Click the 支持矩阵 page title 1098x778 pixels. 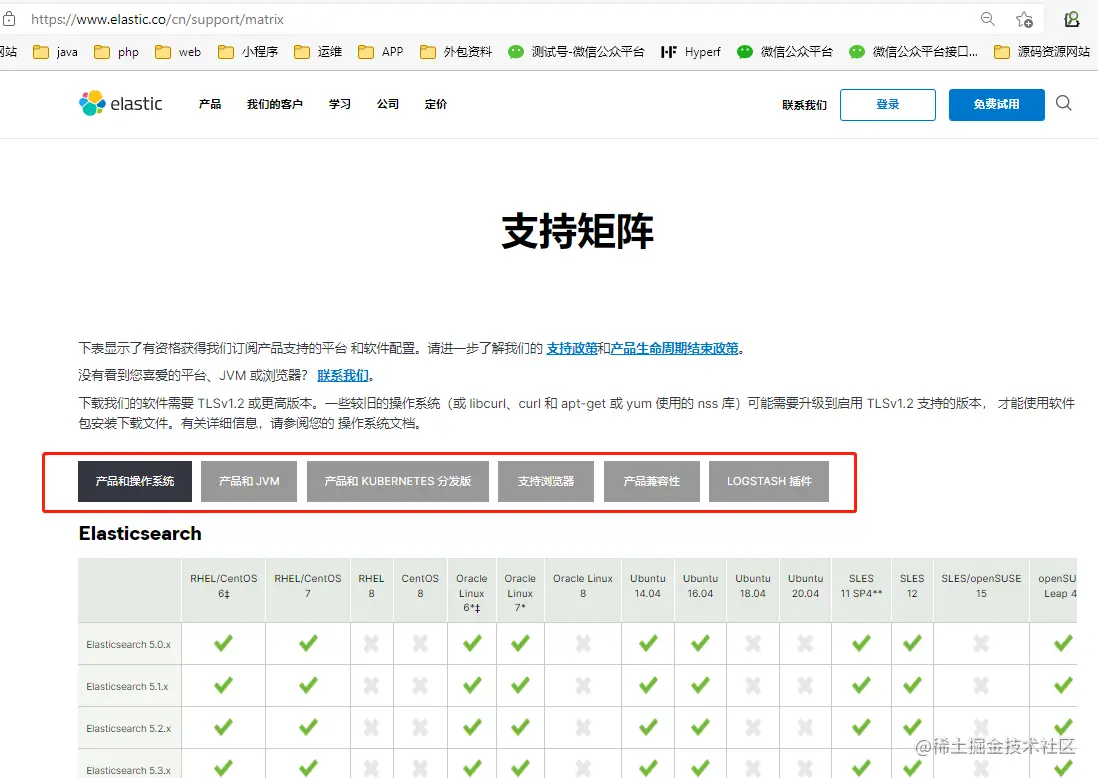pos(578,231)
